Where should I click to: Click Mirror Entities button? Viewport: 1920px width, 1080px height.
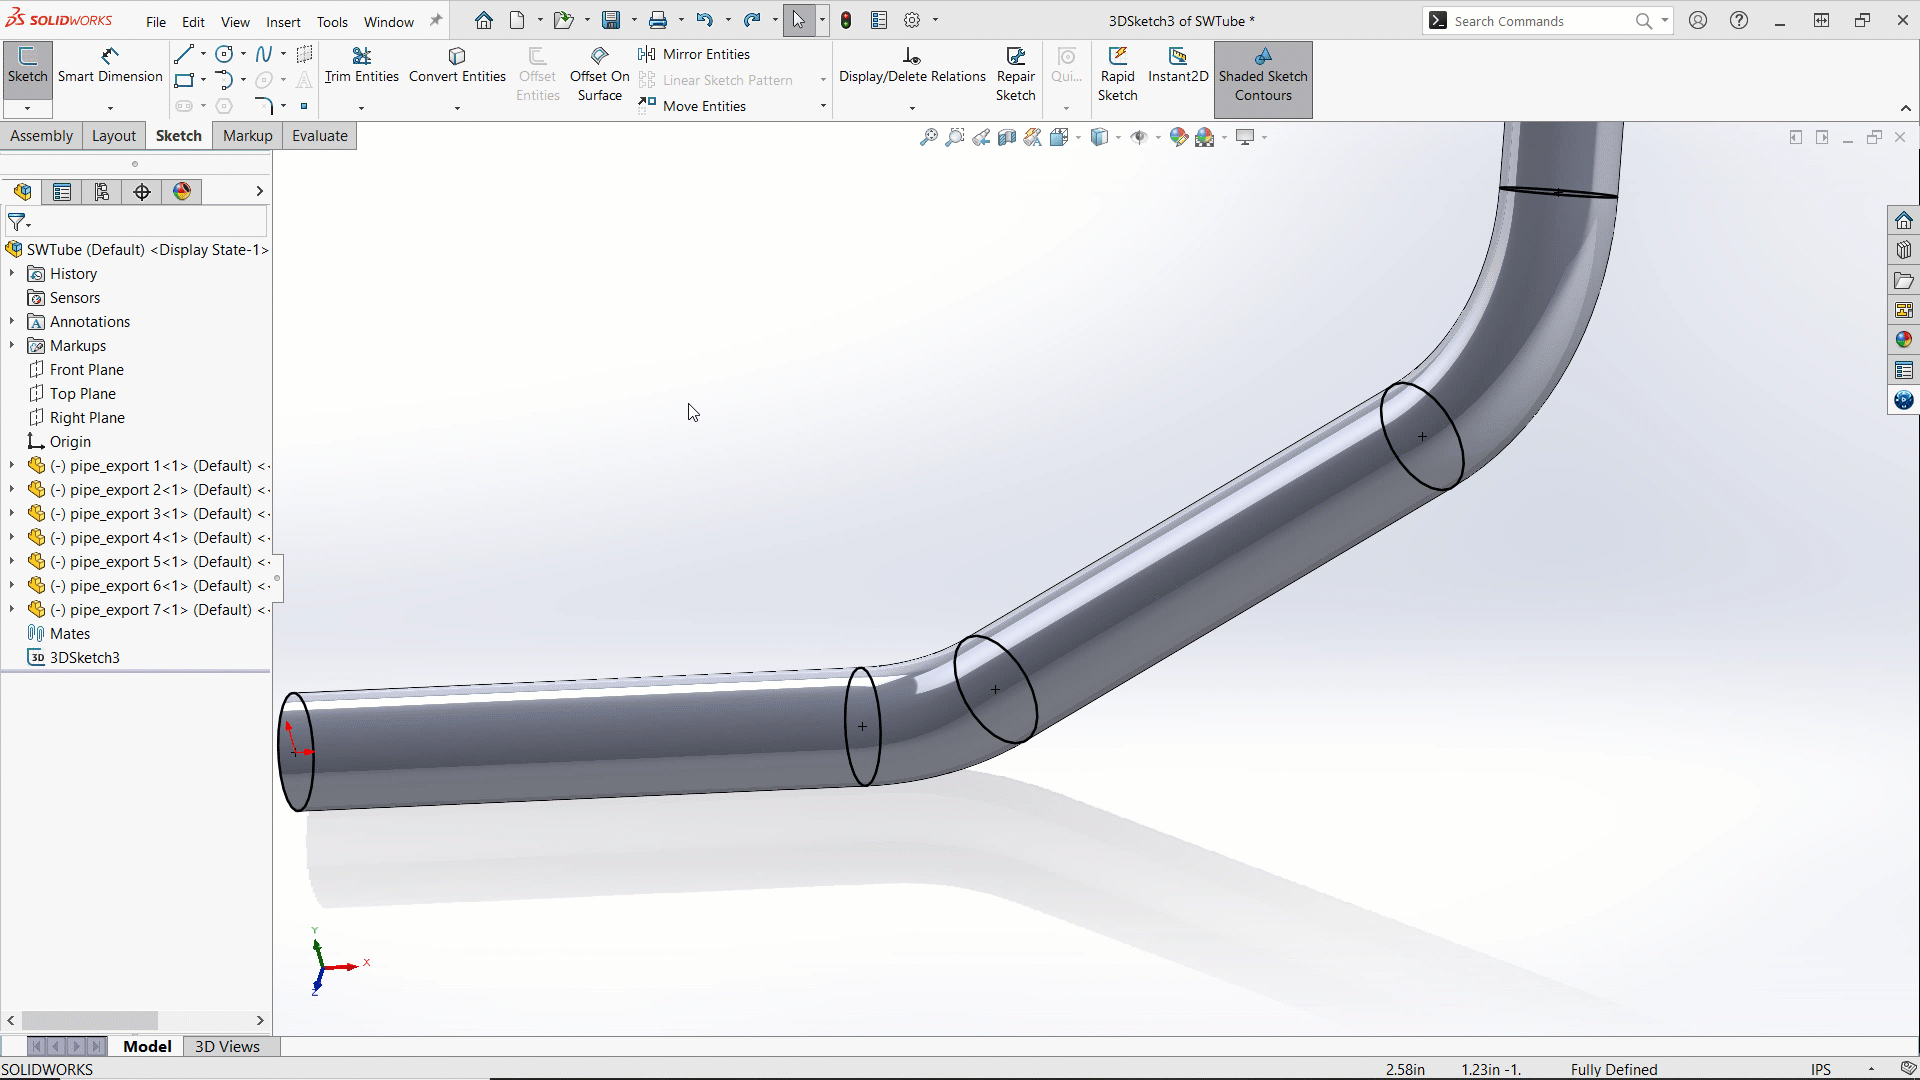coord(694,54)
